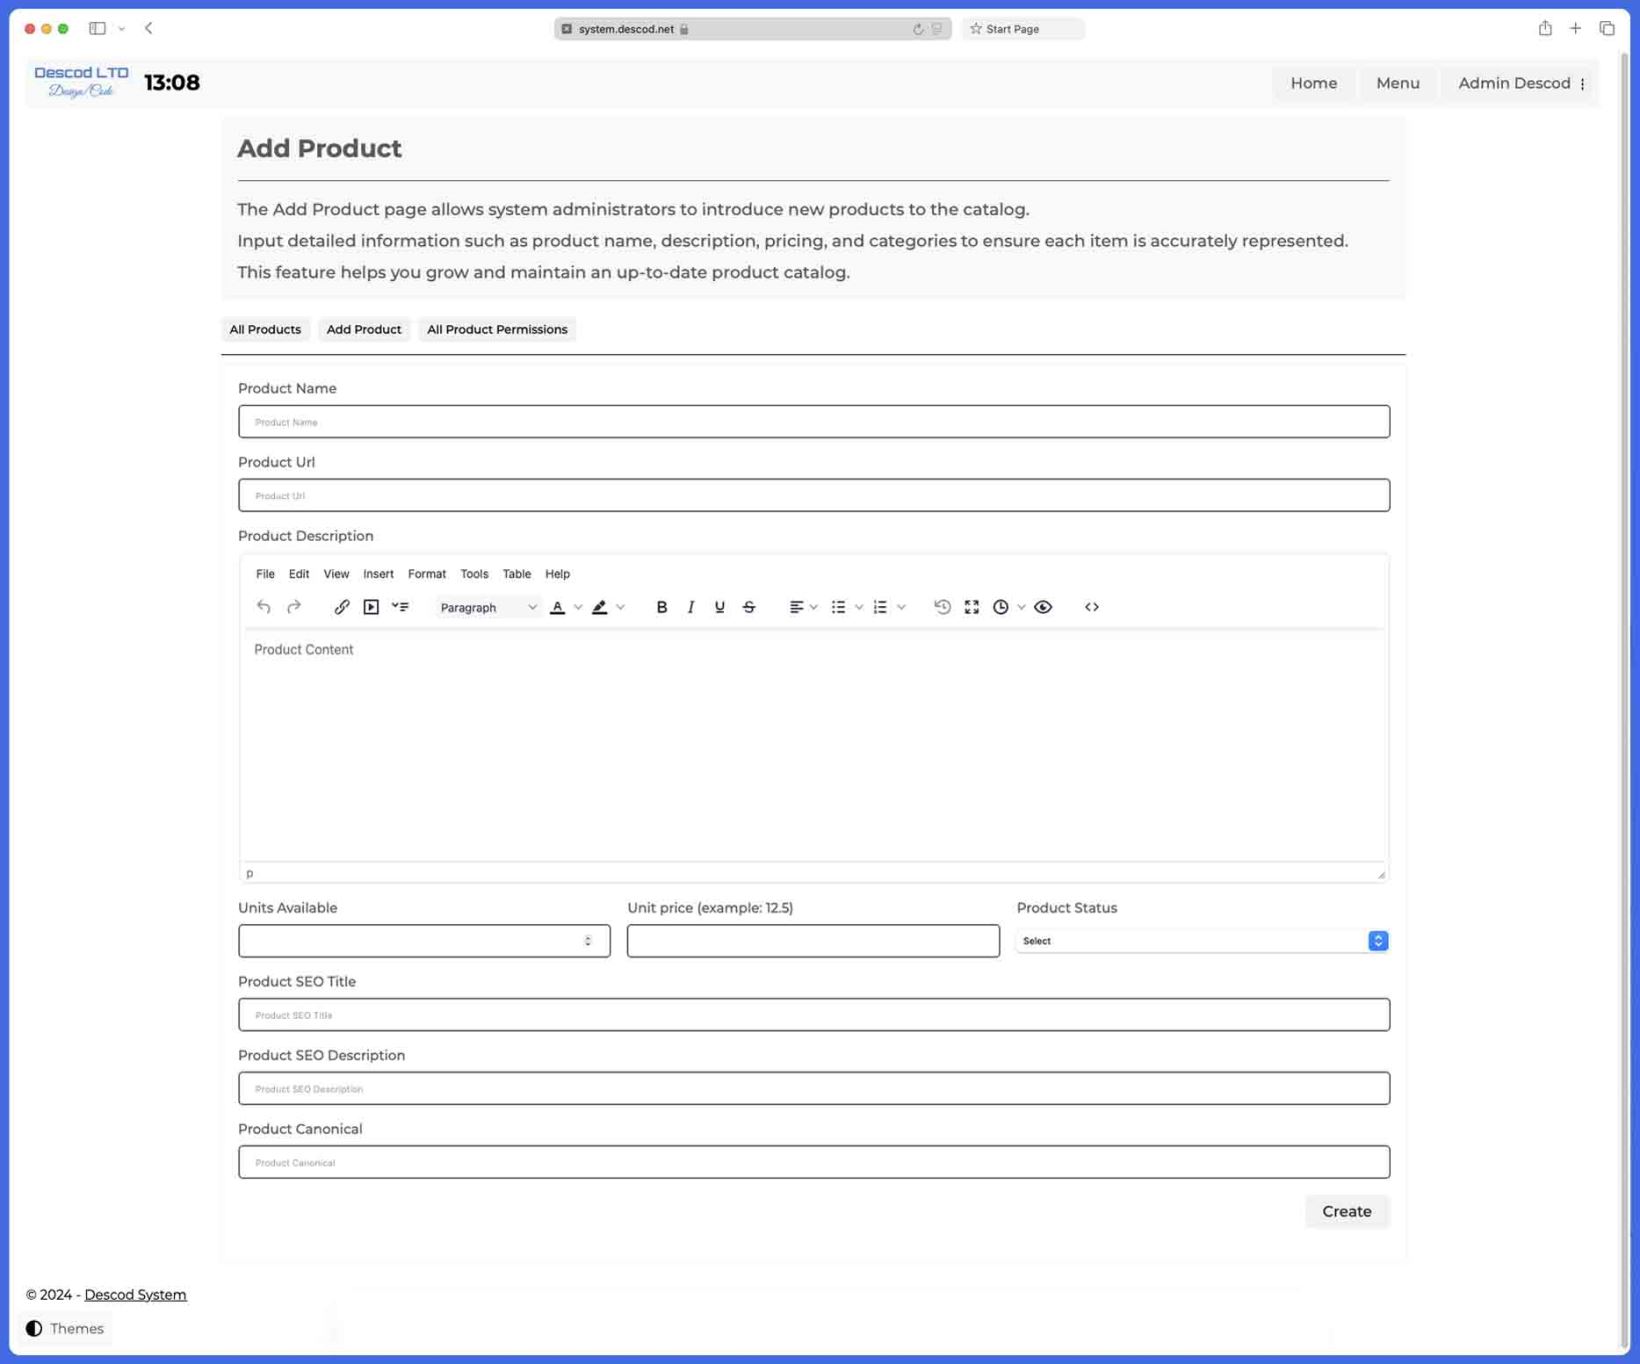Open the source code view icon

pyautogui.click(x=1092, y=607)
